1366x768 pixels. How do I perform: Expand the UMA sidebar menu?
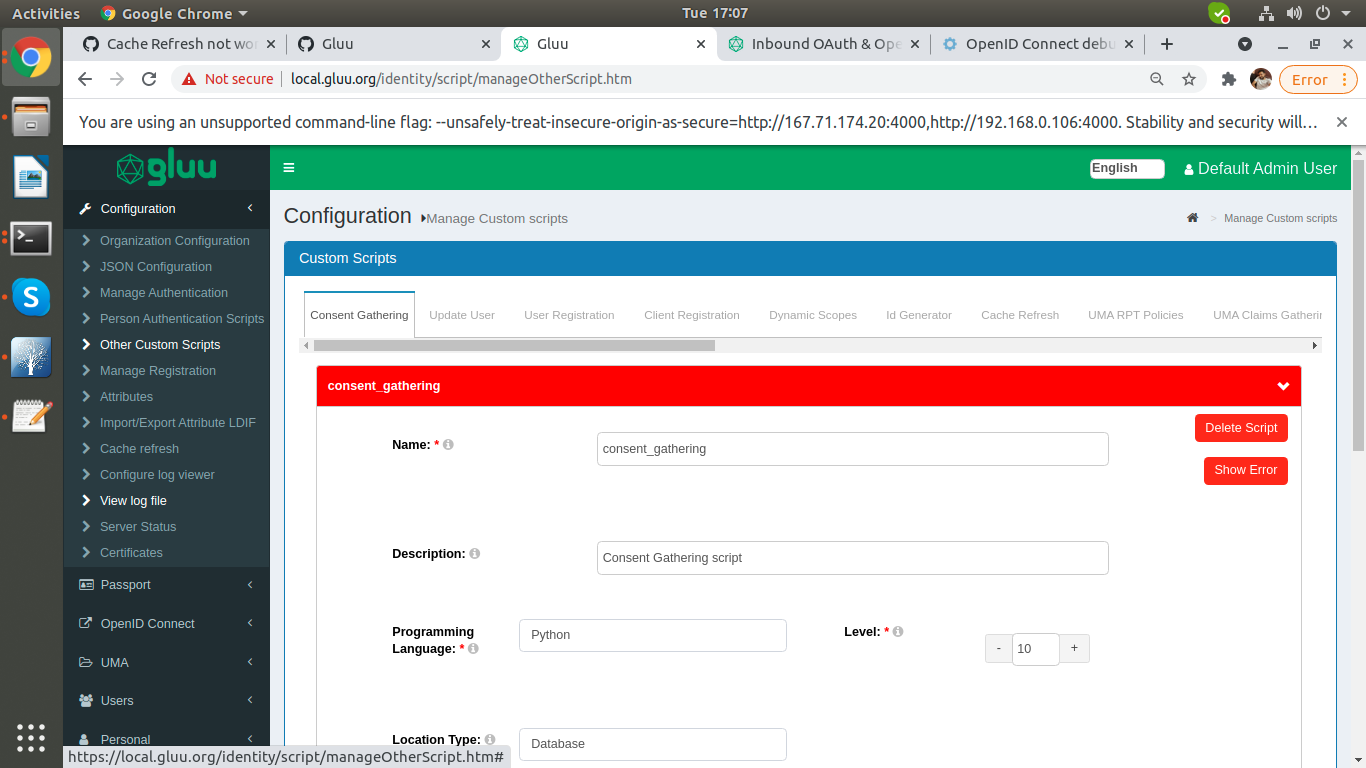(166, 662)
